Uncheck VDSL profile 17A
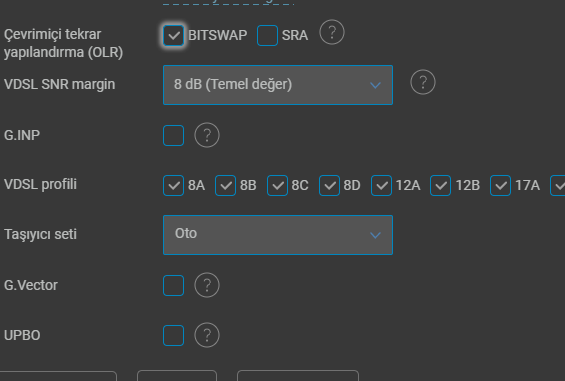The width and height of the screenshot is (565, 381). point(501,186)
